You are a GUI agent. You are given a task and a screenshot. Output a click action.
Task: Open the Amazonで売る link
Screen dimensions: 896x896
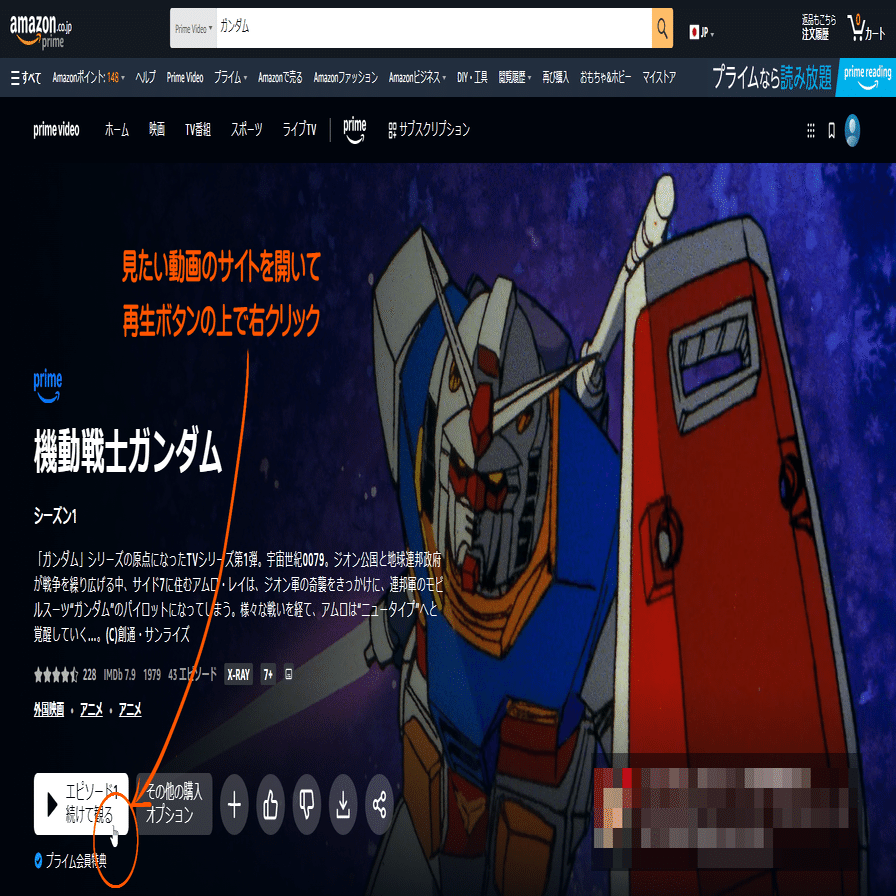(280, 78)
